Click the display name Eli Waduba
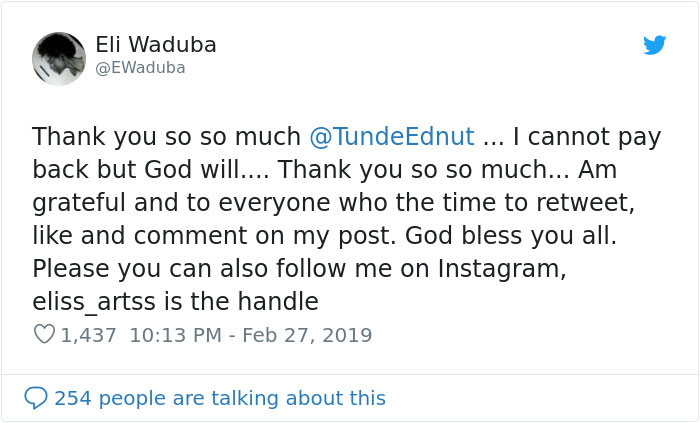This screenshot has height=423, width=700. tap(155, 45)
